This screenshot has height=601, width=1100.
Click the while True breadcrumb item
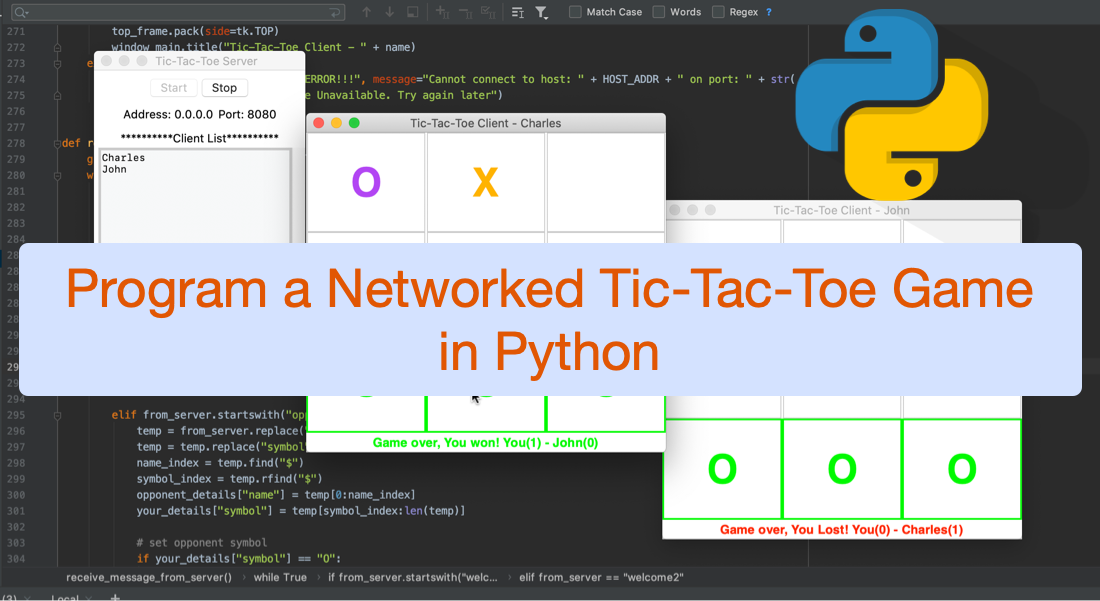(x=280, y=577)
